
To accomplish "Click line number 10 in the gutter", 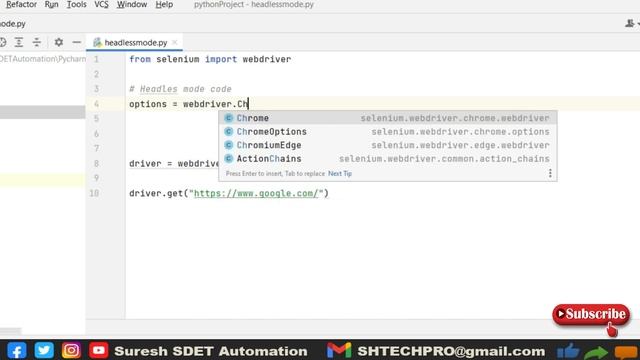I will tap(94, 193).
